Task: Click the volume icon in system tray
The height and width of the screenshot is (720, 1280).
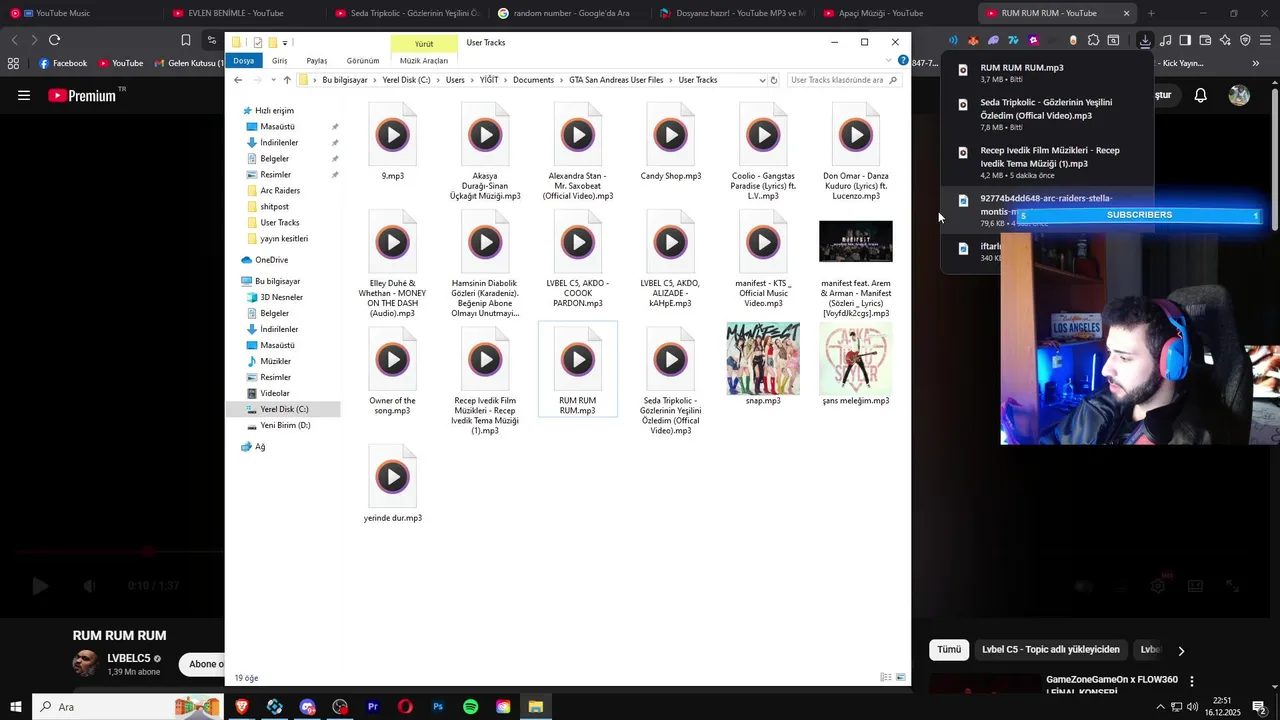Action: 1192,707
